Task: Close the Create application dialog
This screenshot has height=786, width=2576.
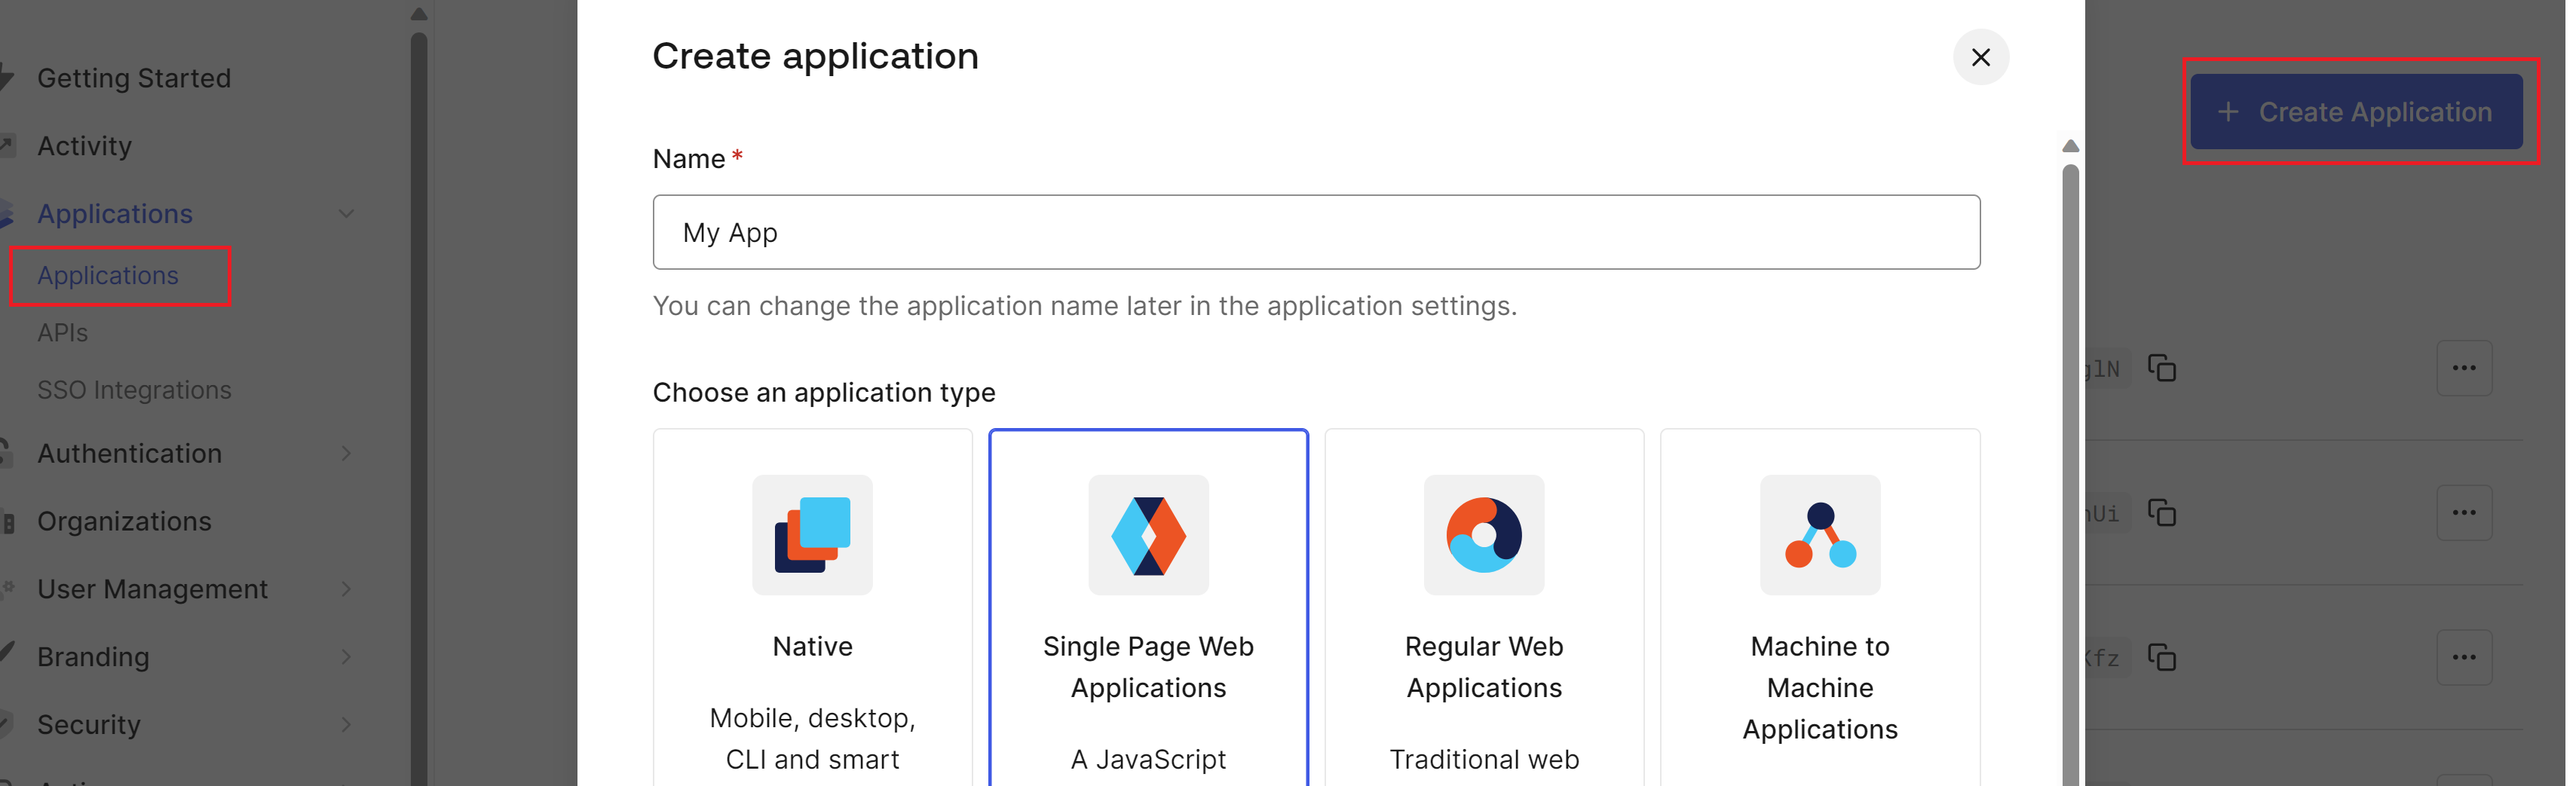Action: tap(1979, 57)
